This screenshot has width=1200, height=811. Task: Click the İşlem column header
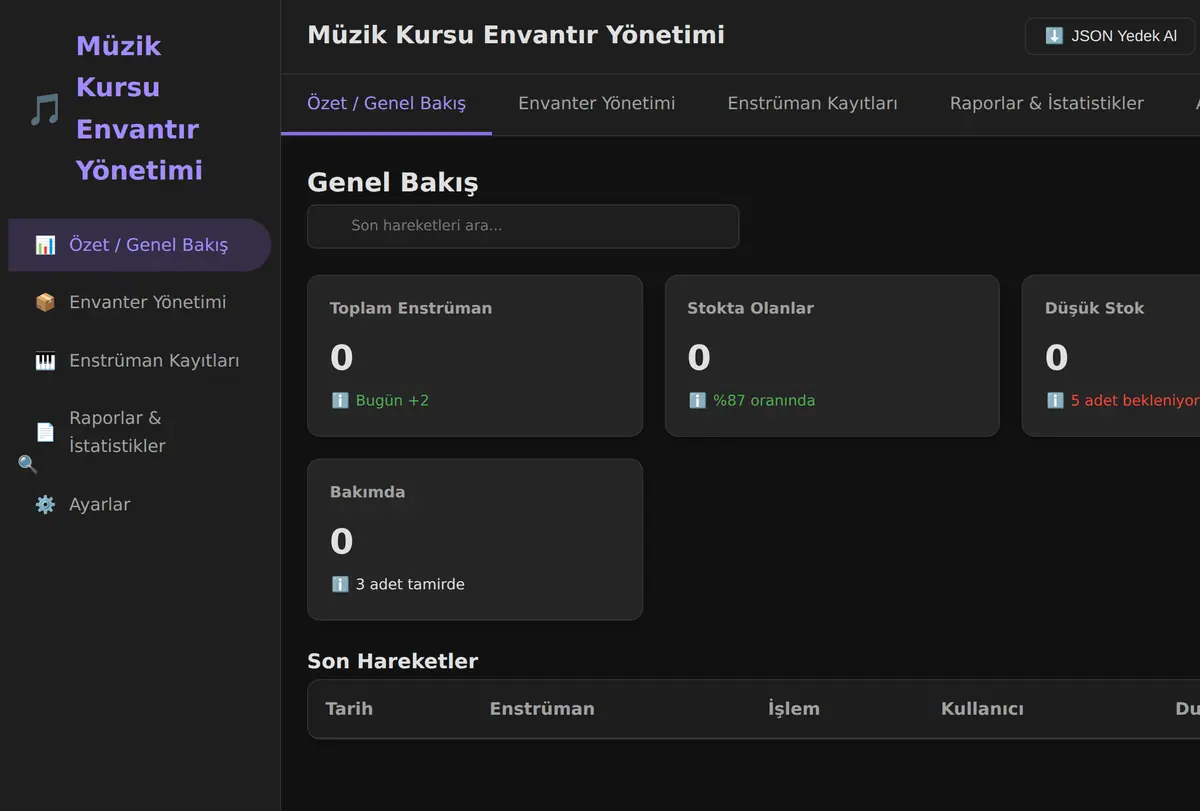point(794,709)
